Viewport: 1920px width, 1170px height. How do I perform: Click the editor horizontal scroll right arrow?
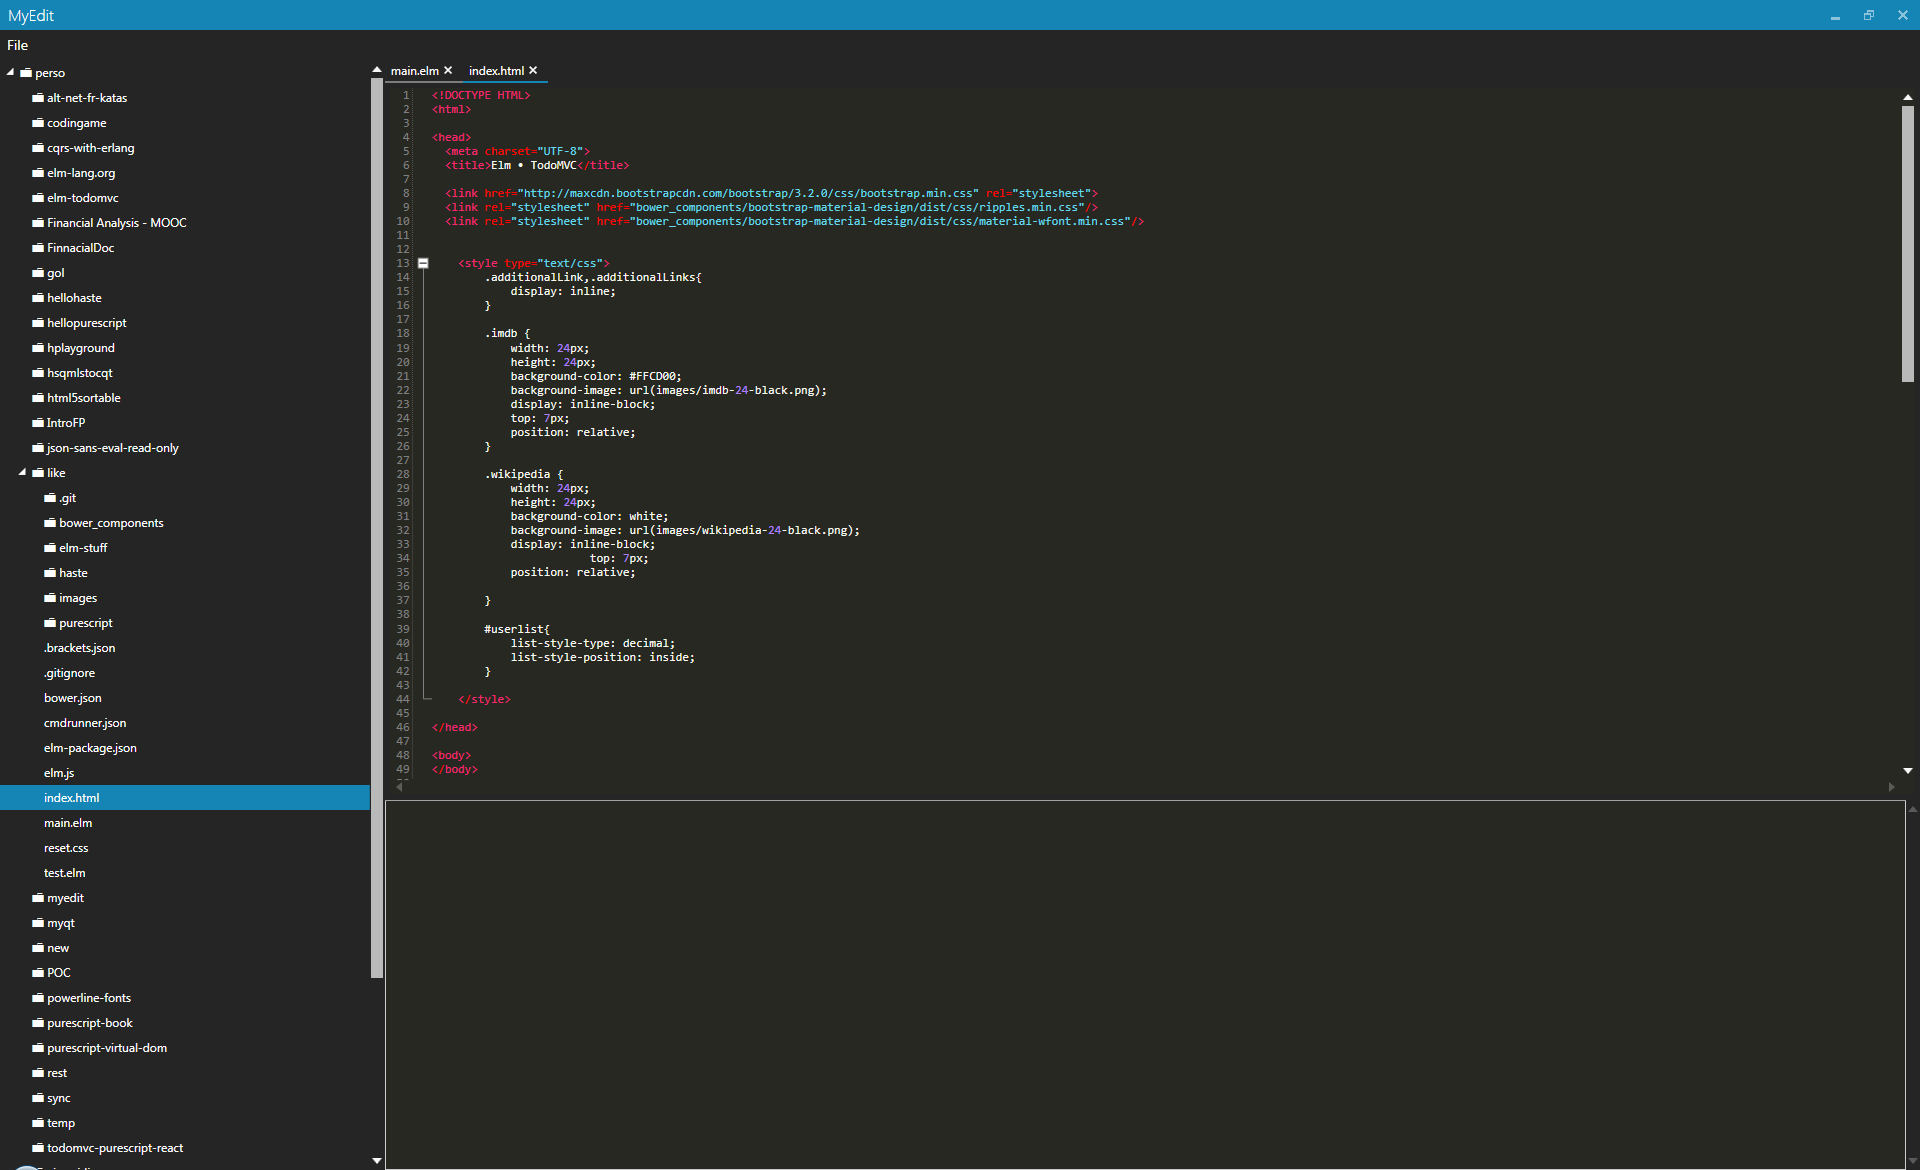tap(1891, 787)
